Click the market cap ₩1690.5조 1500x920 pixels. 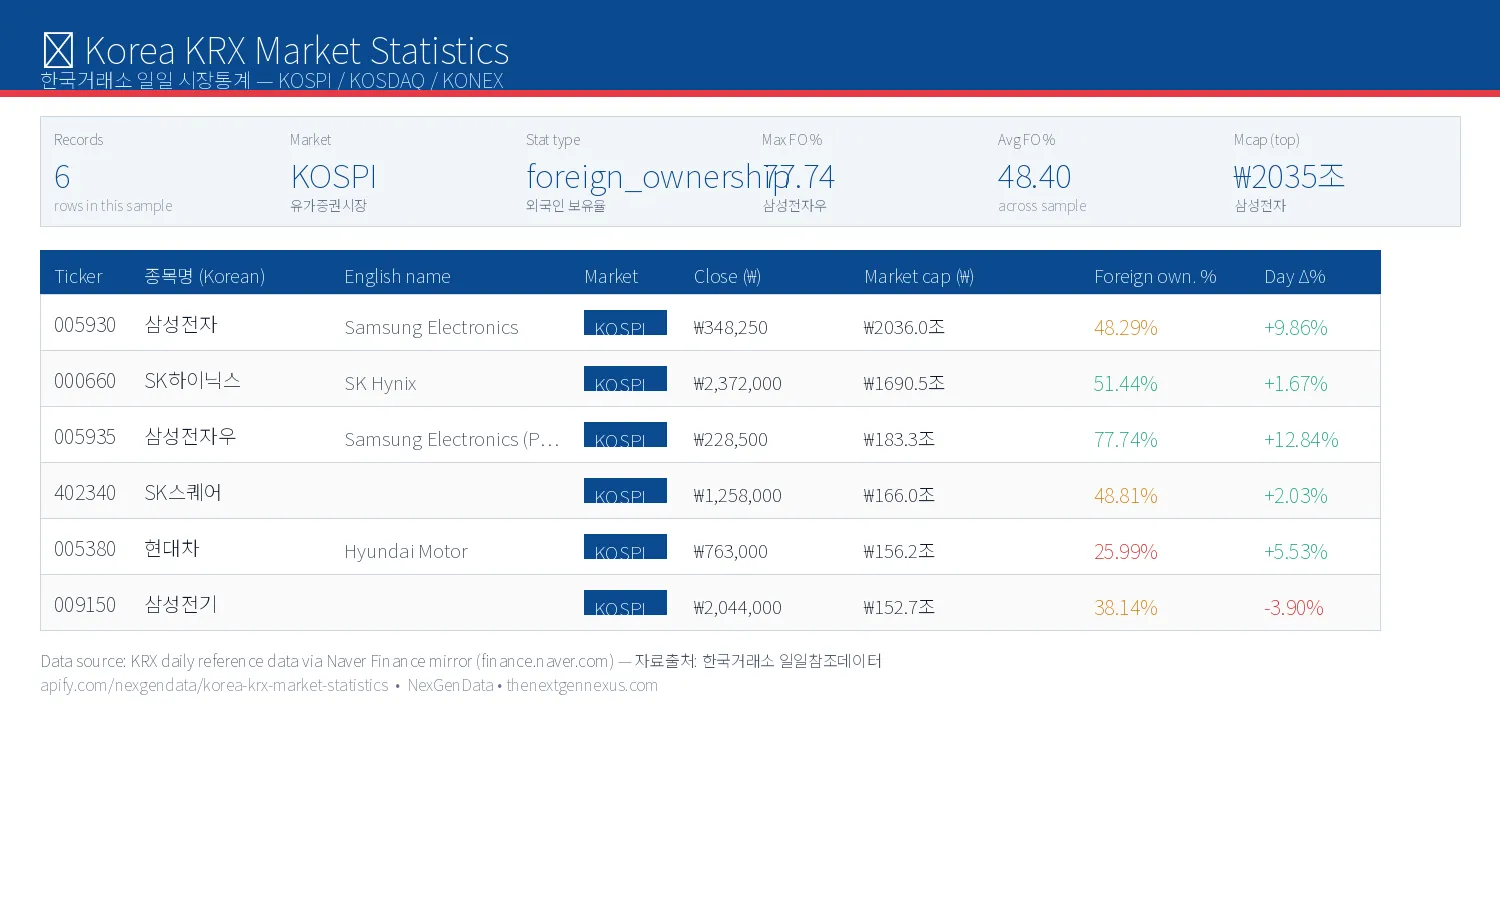click(x=904, y=384)
